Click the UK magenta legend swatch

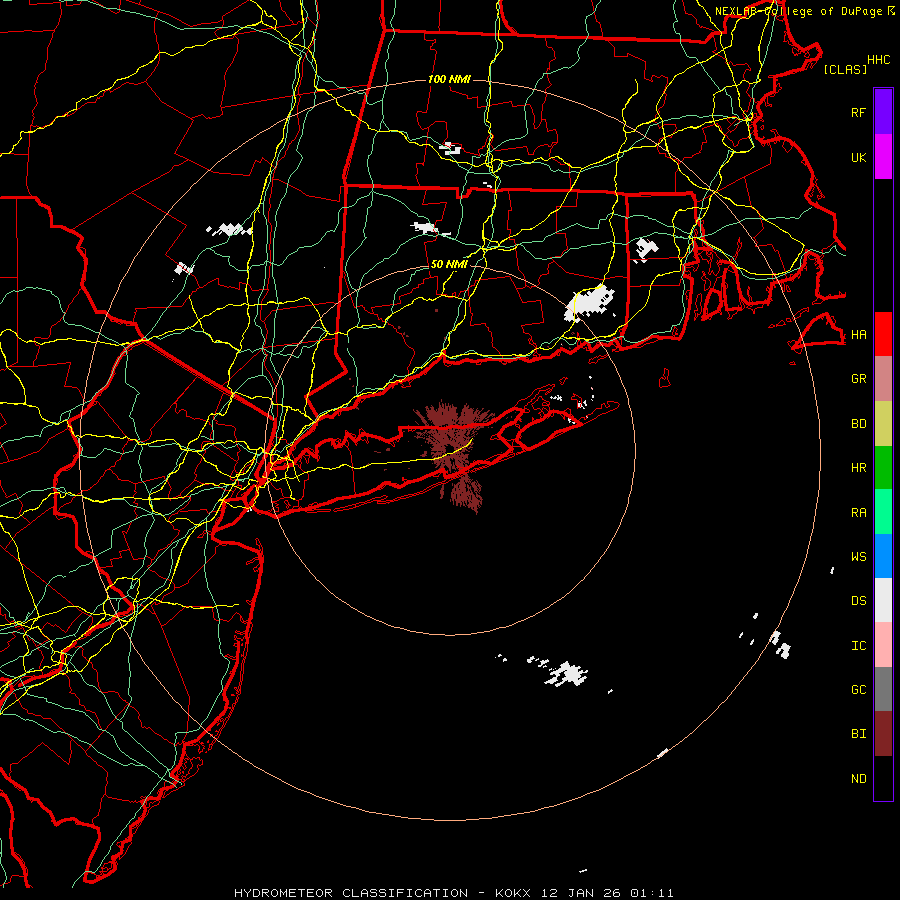(x=883, y=157)
